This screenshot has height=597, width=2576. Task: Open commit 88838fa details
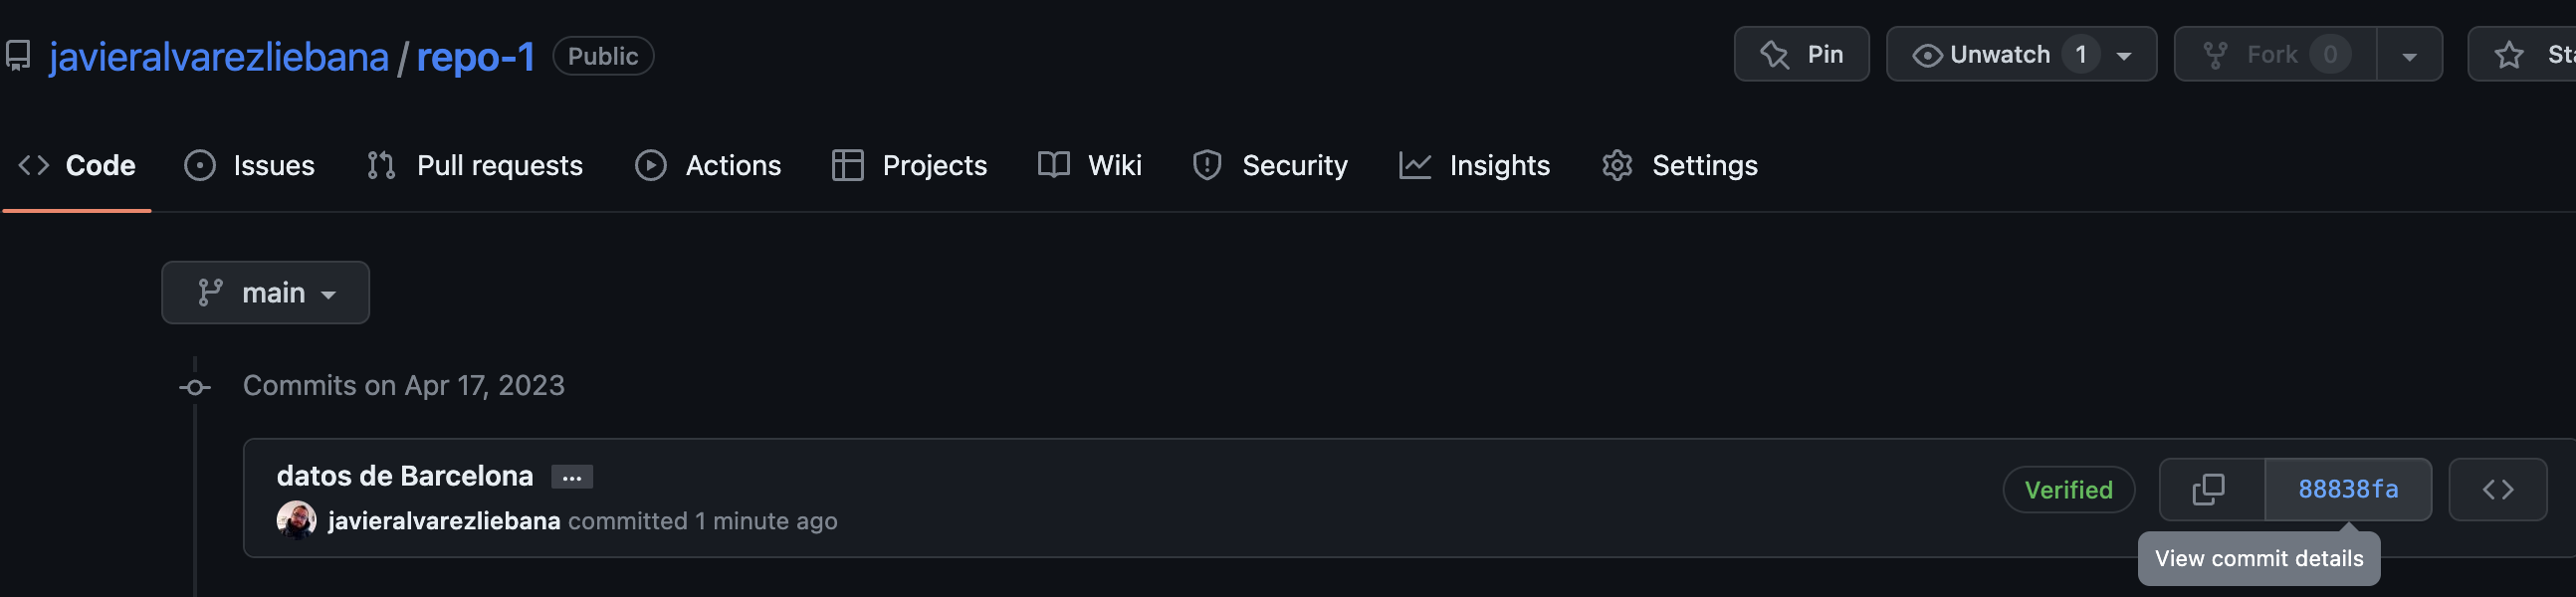tap(2347, 489)
